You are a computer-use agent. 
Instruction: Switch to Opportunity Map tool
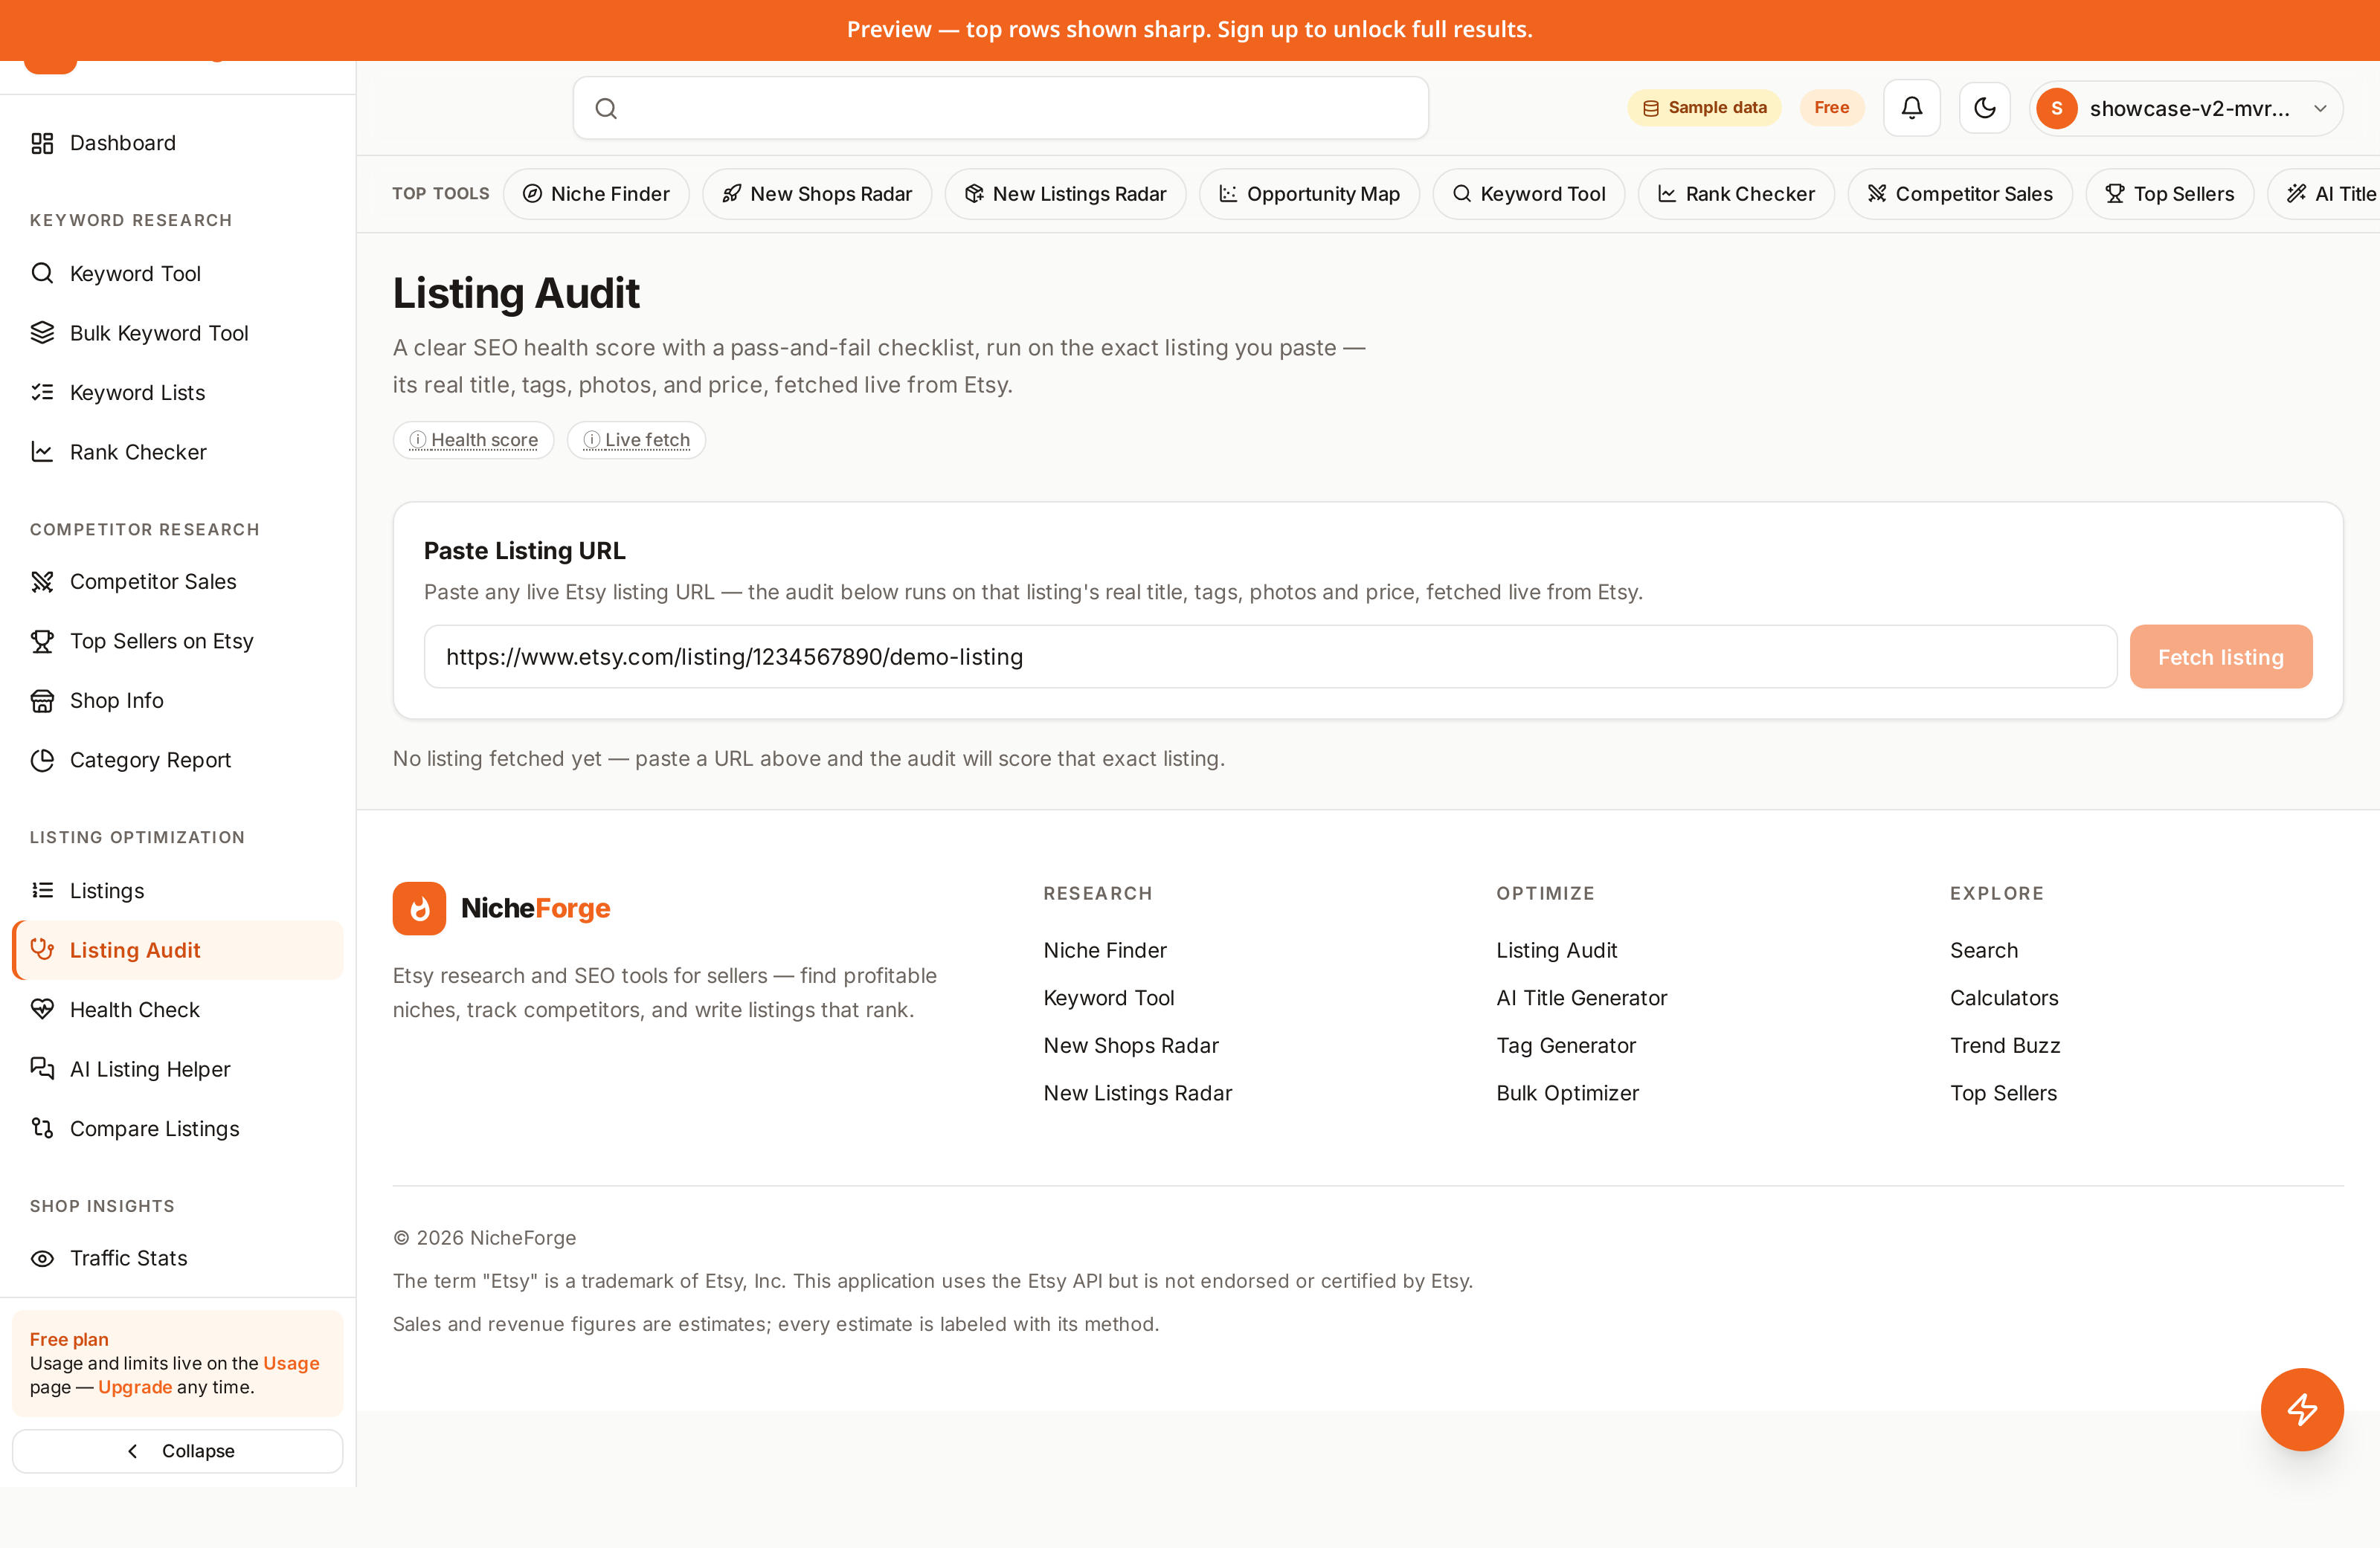pyautogui.click(x=1309, y=194)
